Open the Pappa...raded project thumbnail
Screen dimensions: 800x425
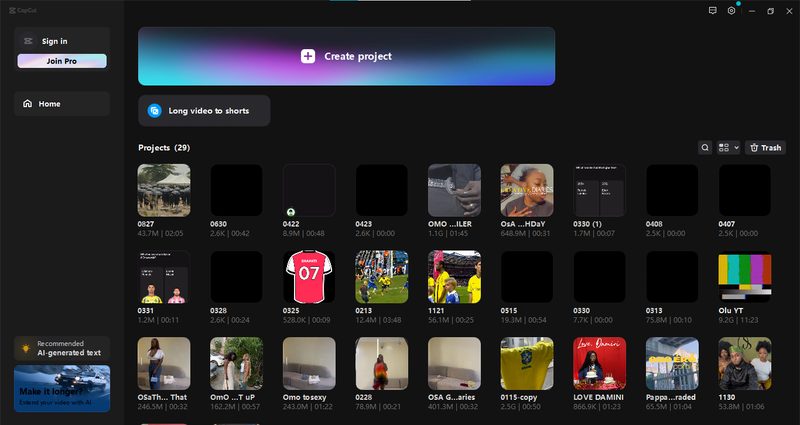coord(672,364)
